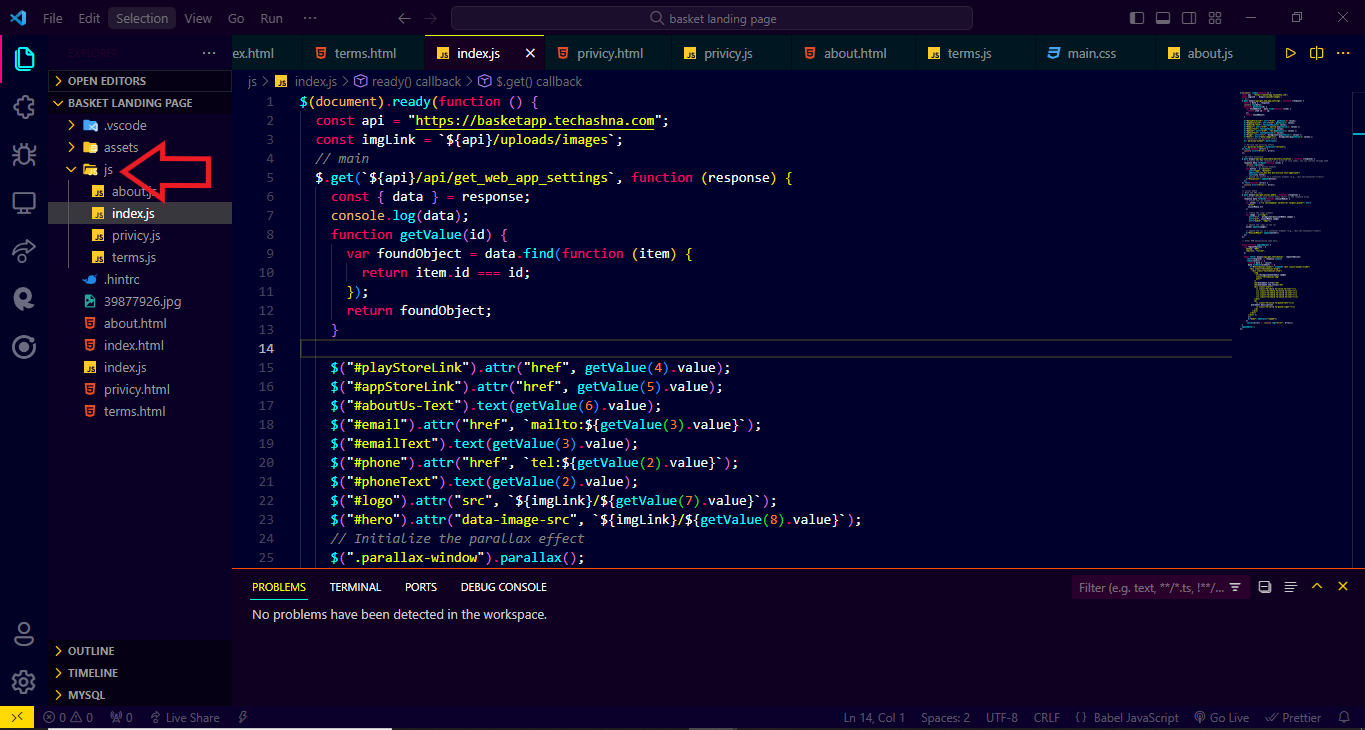Expand the assets folder
The image size is (1365, 730).
(140, 147)
